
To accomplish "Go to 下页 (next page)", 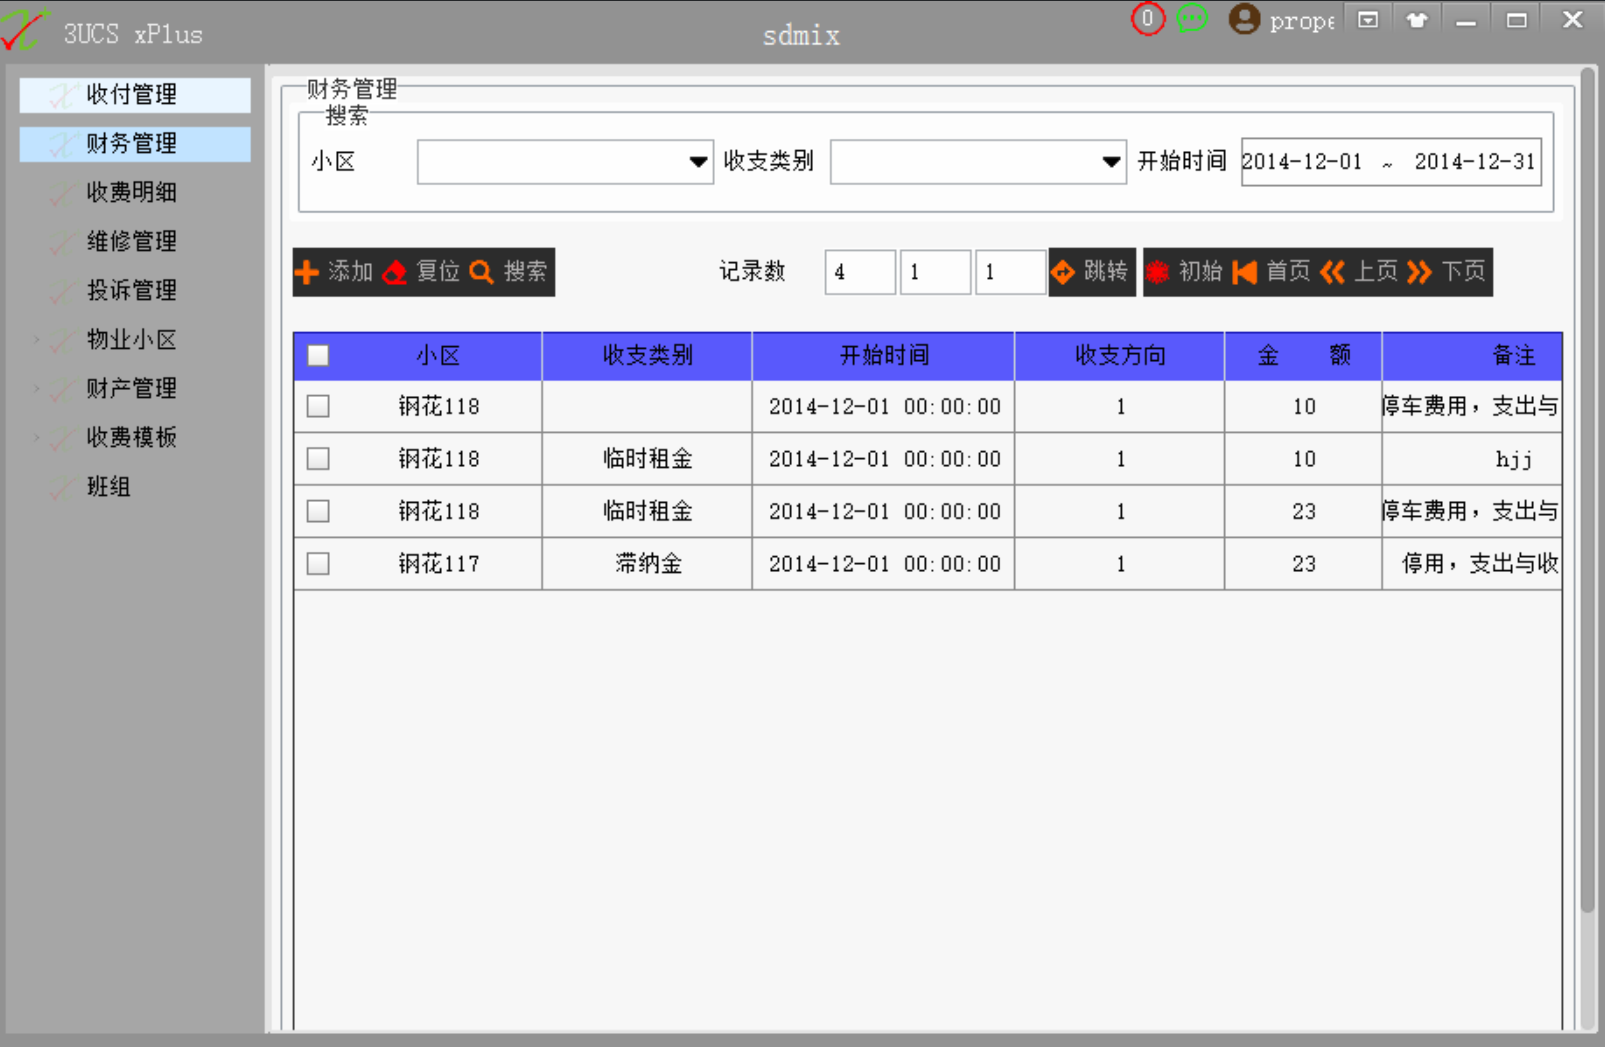I will click(1451, 271).
